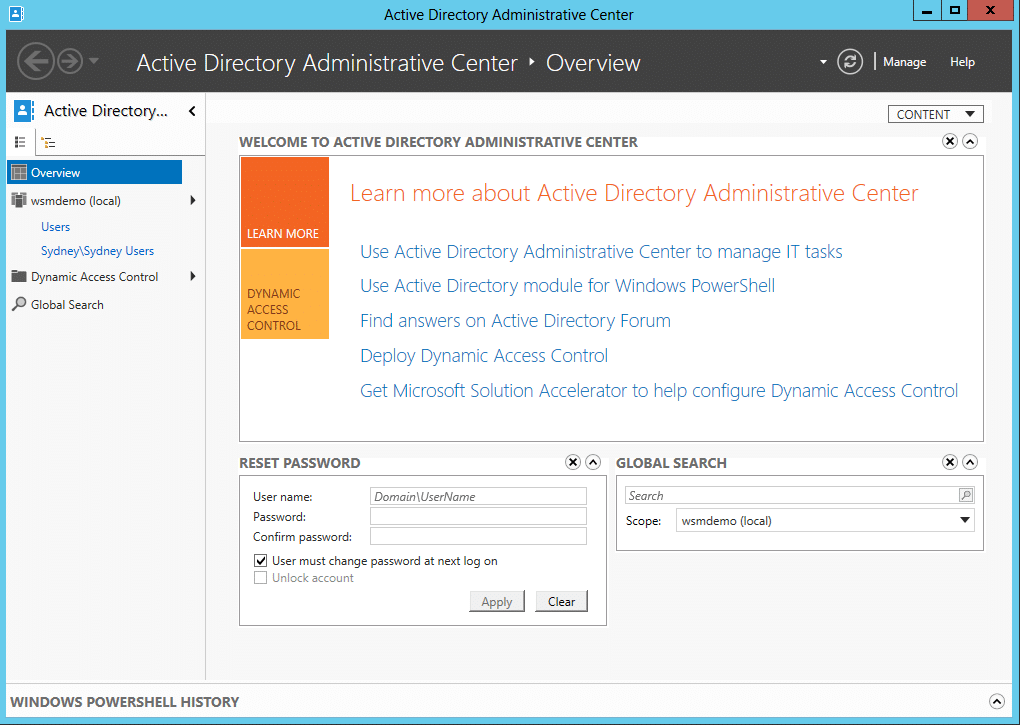Expand the Windows PowerShell History pane

pos(997,702)
